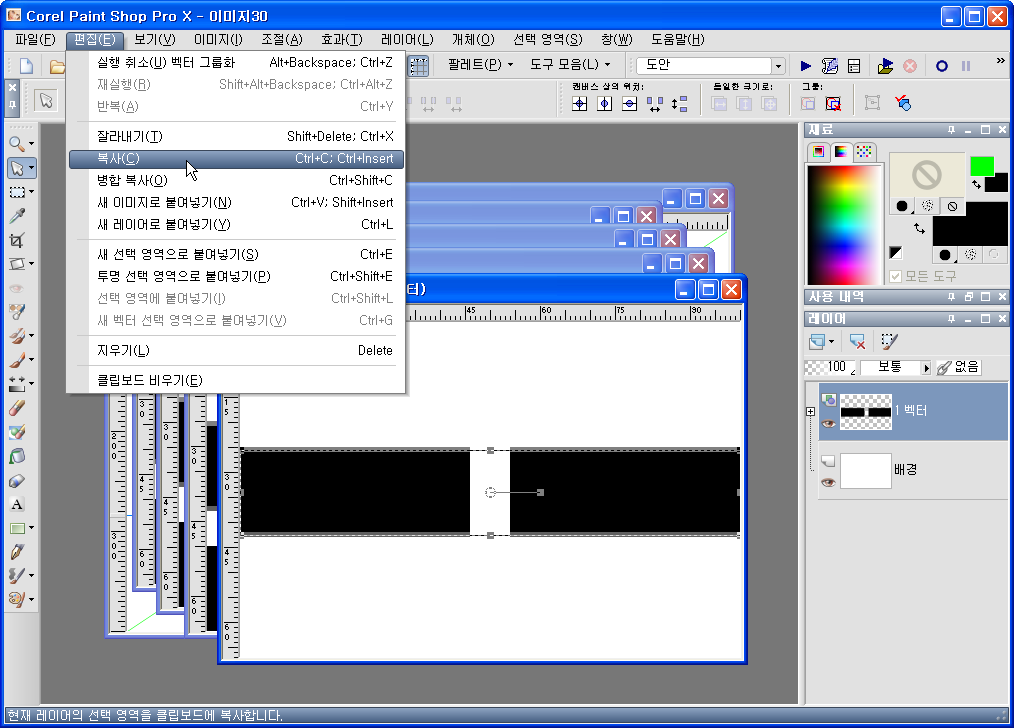The width and height of the screenshot is (1014, 728).
Task: Toggle visibility eye of 벡터 layer
Action: pyautogui.click(x=828, y=424)
